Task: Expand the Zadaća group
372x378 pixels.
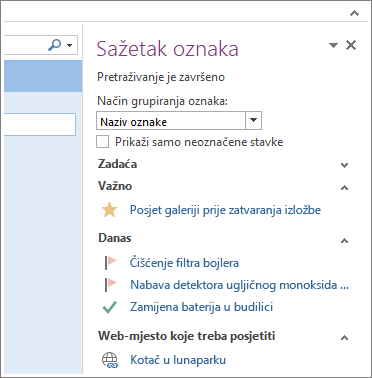Action: tap(345, 165)
